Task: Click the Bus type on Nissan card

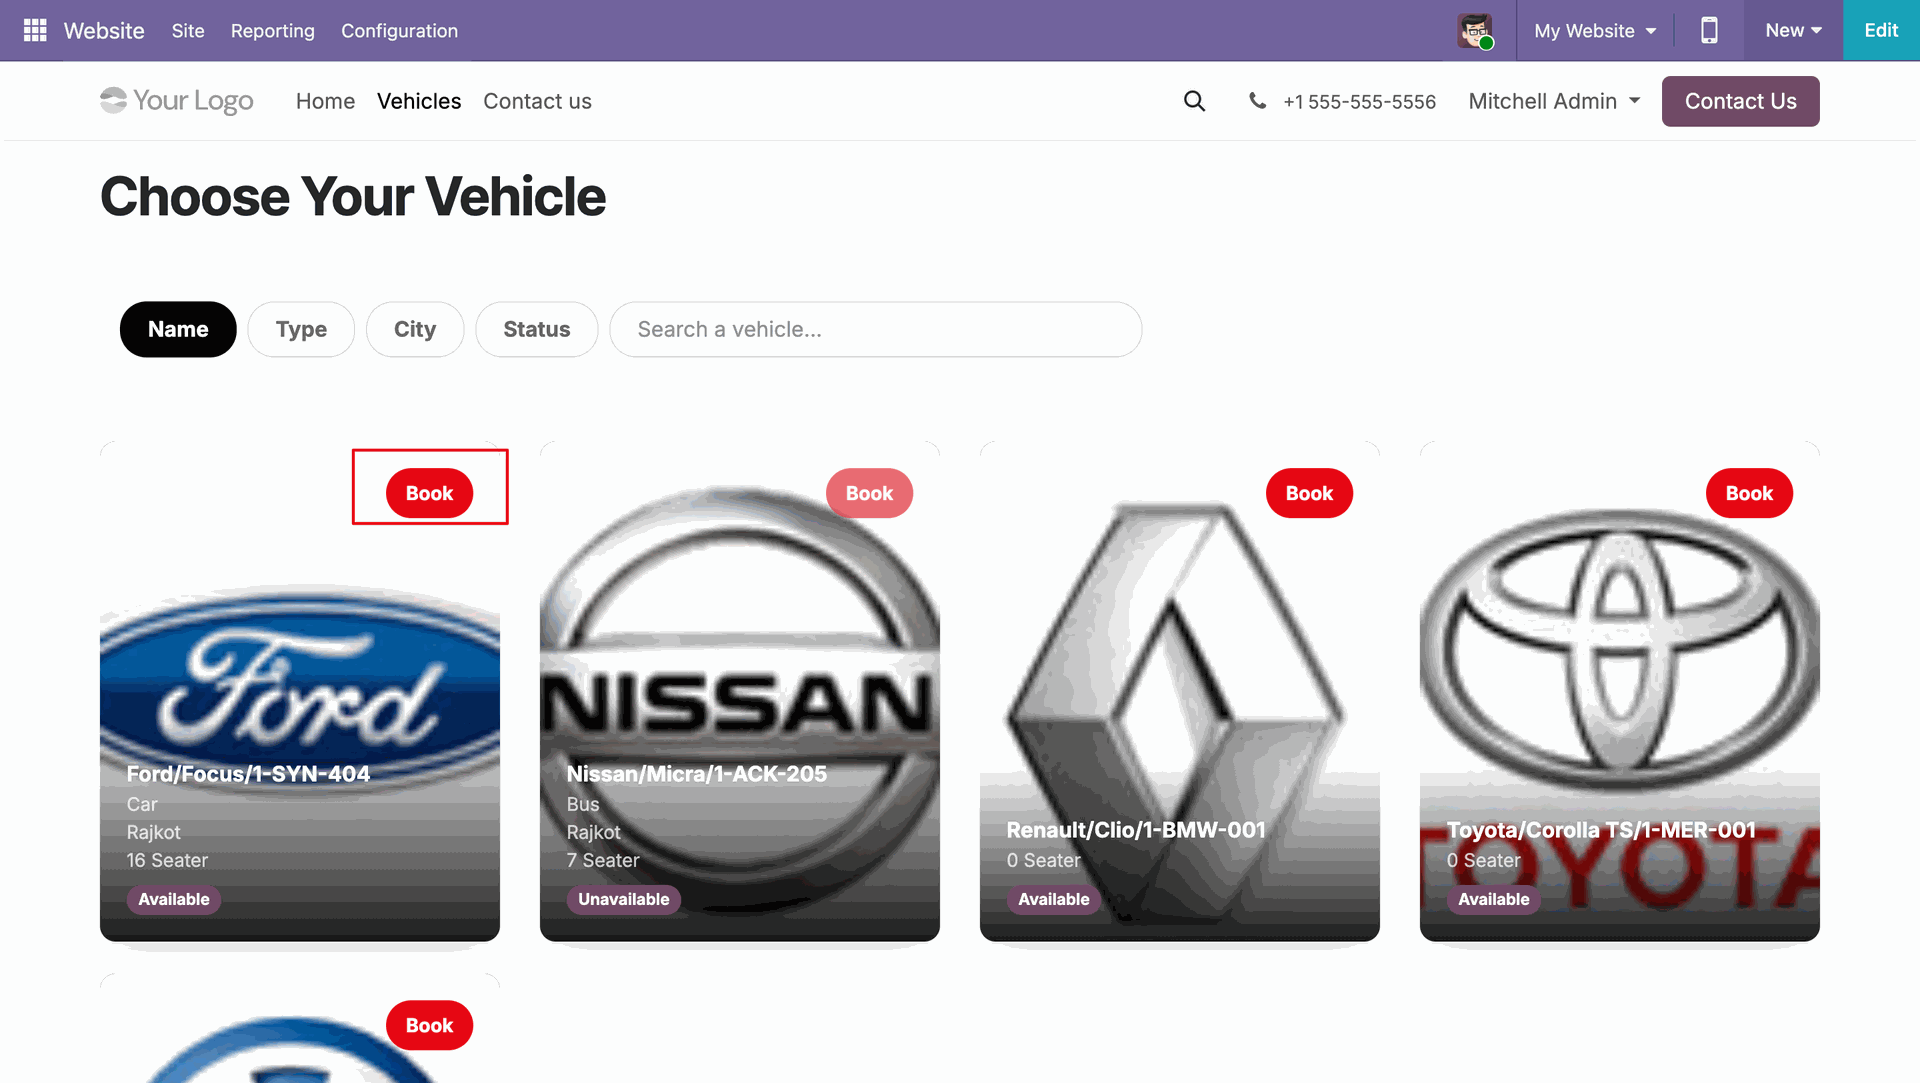Action: point(583,804)
